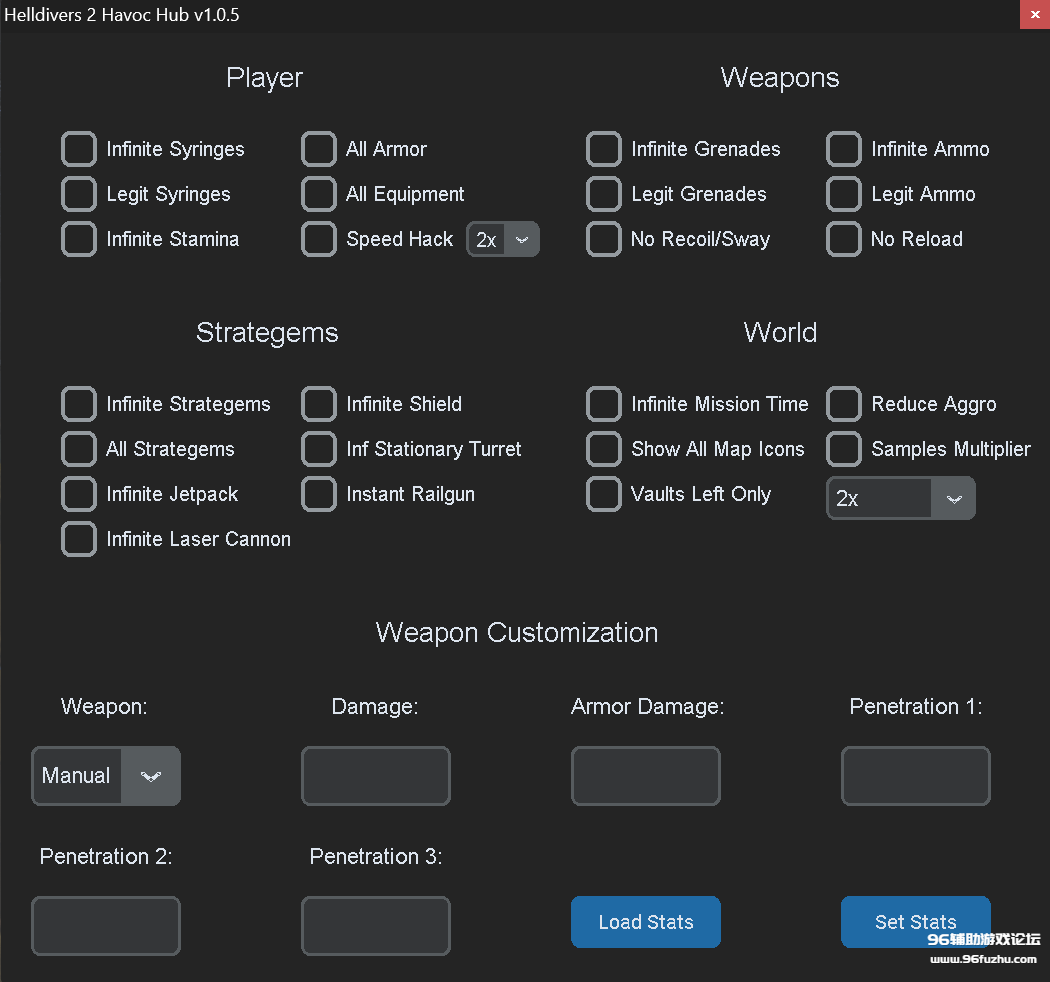1050x982 pixels.
Task: Enable the Instant Railgun option
Action: tap(319, 493)
